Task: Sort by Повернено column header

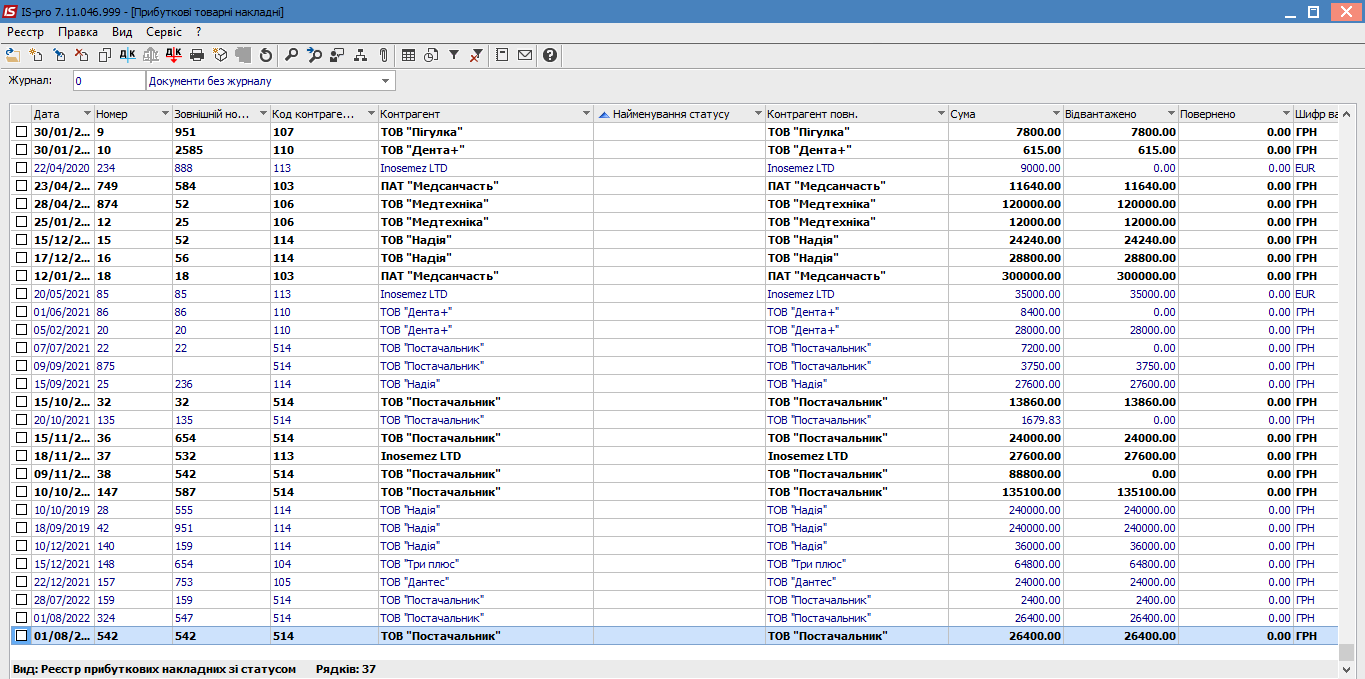Action: pos(1235,114)
